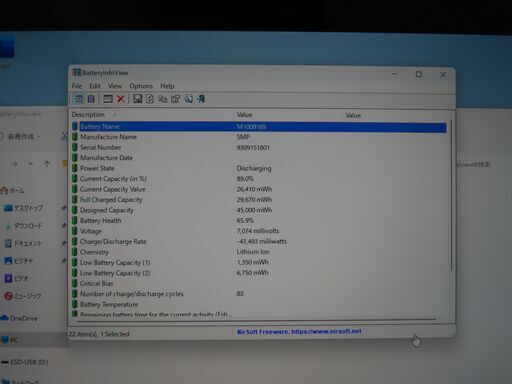This screenshot has height=384, width=512.
Task: Select the Low Battery Capacity (2) row
Action: [x=259, y=273]
